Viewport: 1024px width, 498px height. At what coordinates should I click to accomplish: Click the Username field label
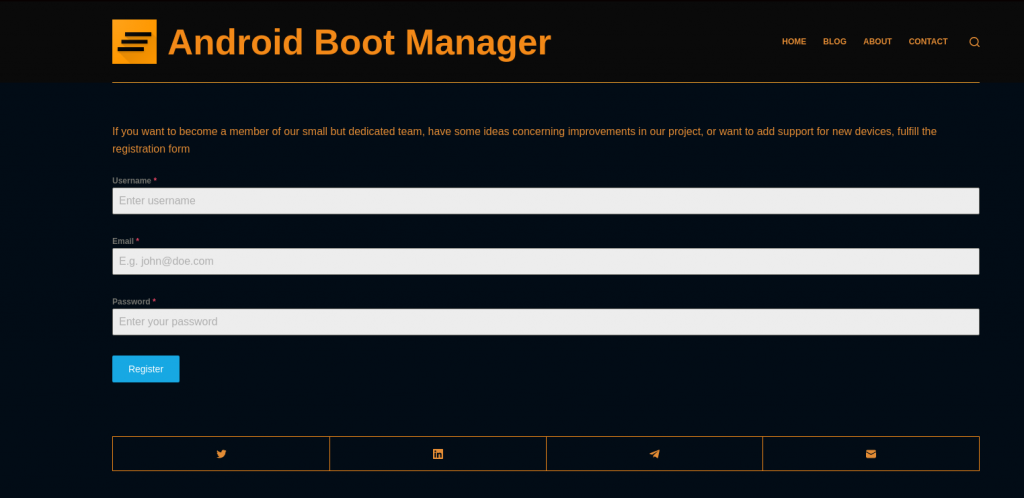click(135, 181)
